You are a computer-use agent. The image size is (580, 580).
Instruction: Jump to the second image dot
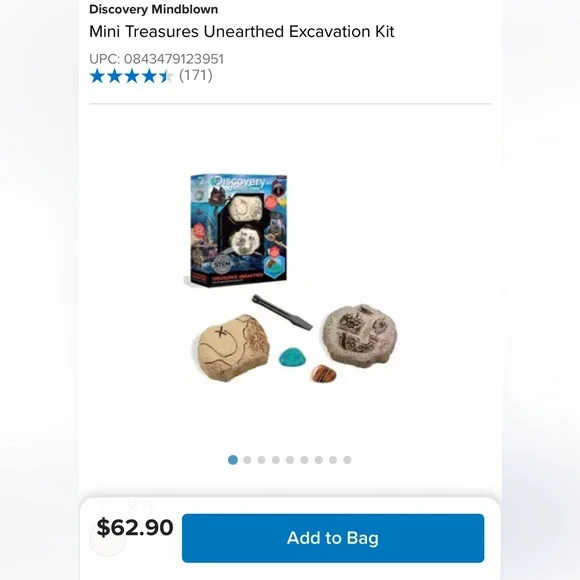click(247, 460)
